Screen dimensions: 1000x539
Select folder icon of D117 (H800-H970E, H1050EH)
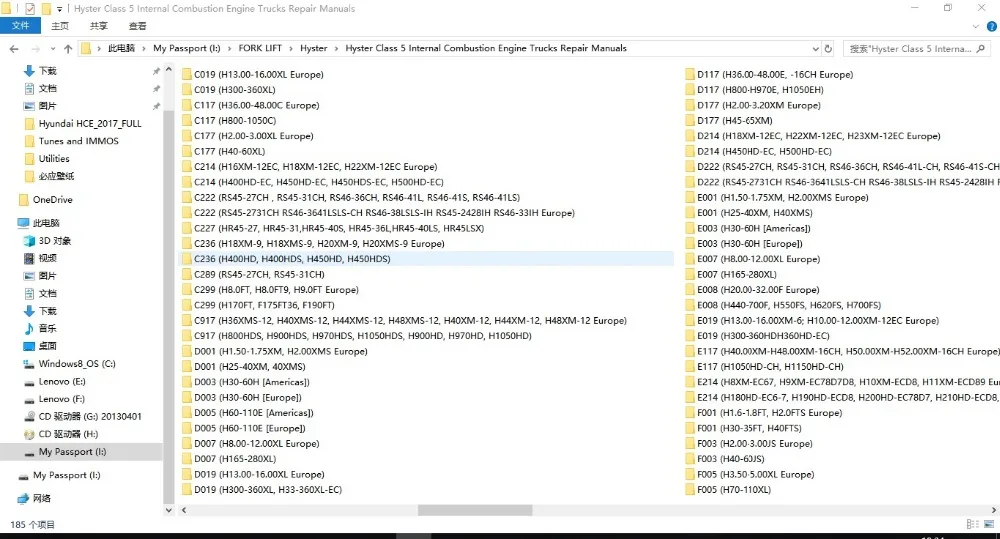689,89
